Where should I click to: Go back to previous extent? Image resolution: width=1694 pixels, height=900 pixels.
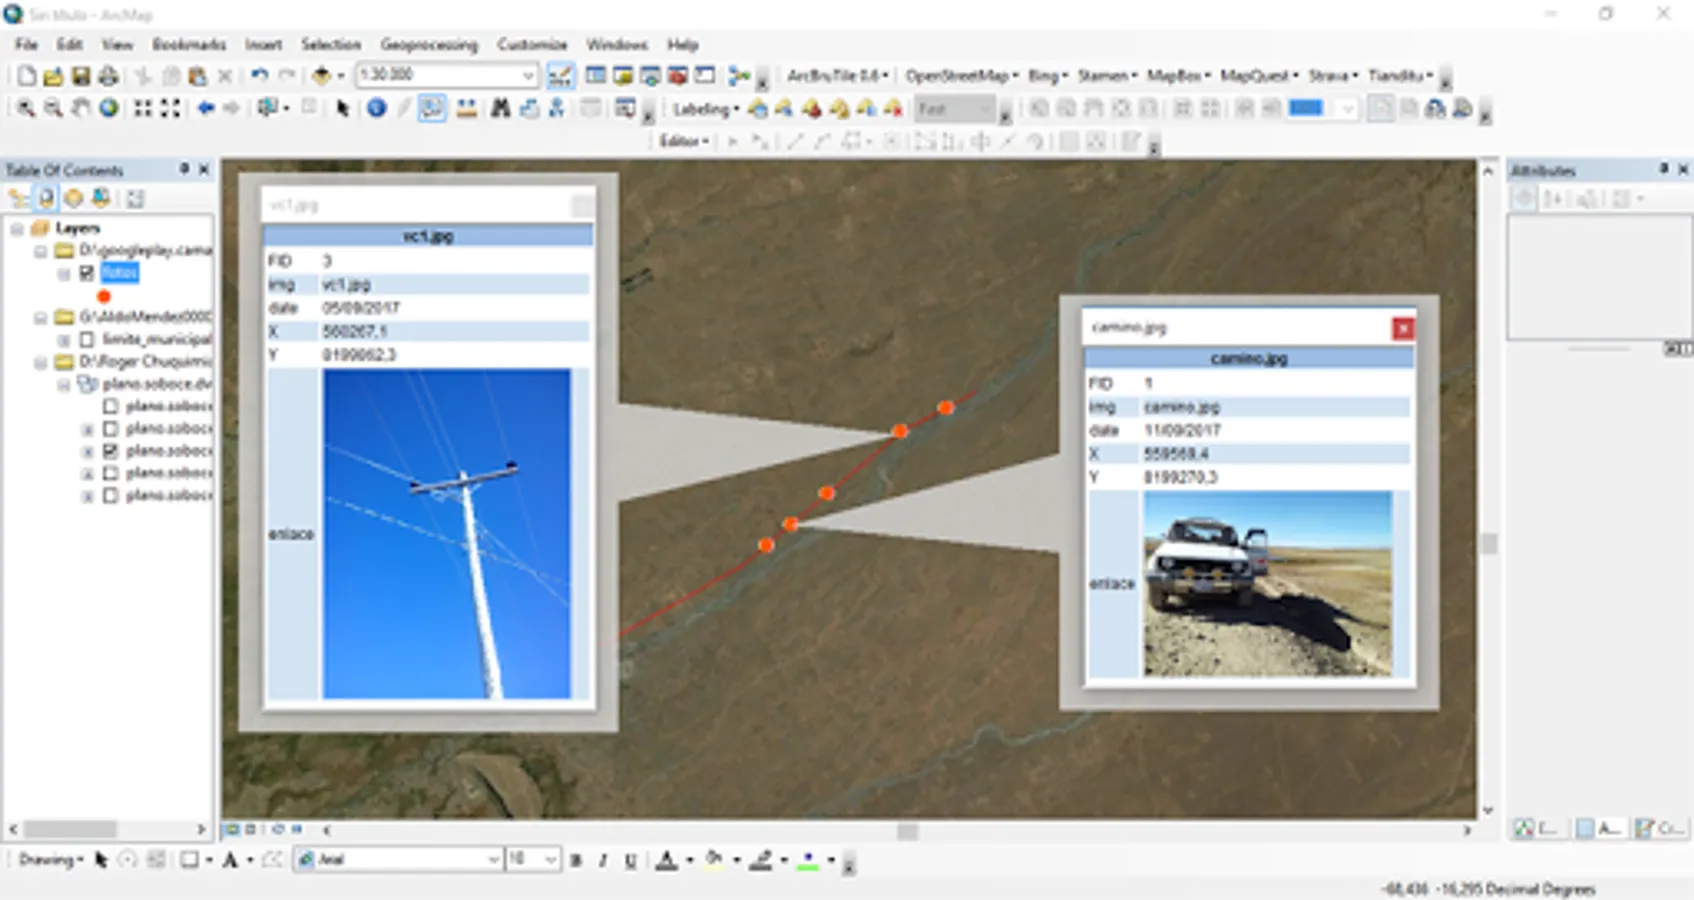point(206,108)
